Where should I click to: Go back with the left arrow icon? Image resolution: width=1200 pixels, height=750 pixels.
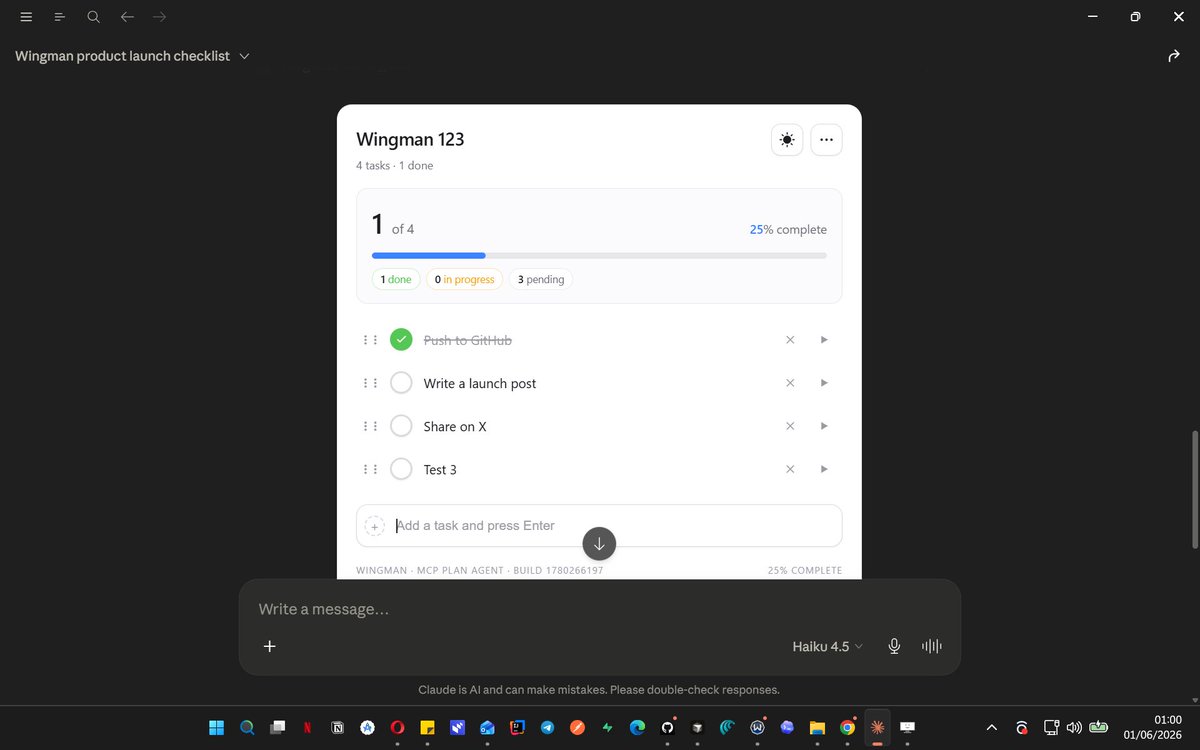127,17
